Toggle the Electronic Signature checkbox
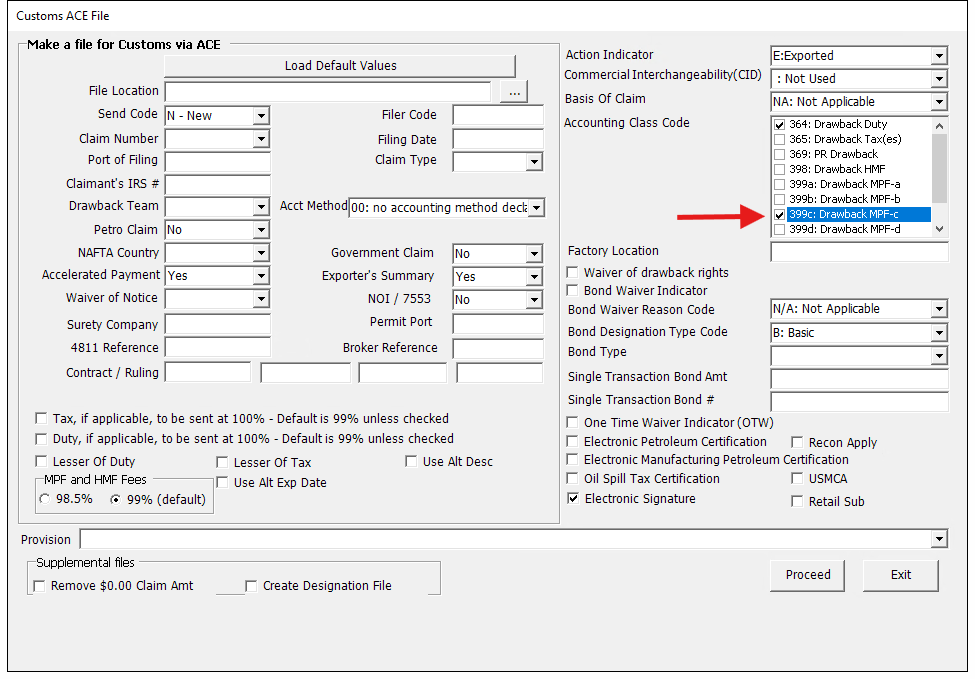This screenshot has width=975, height=679. pos(573,498)
